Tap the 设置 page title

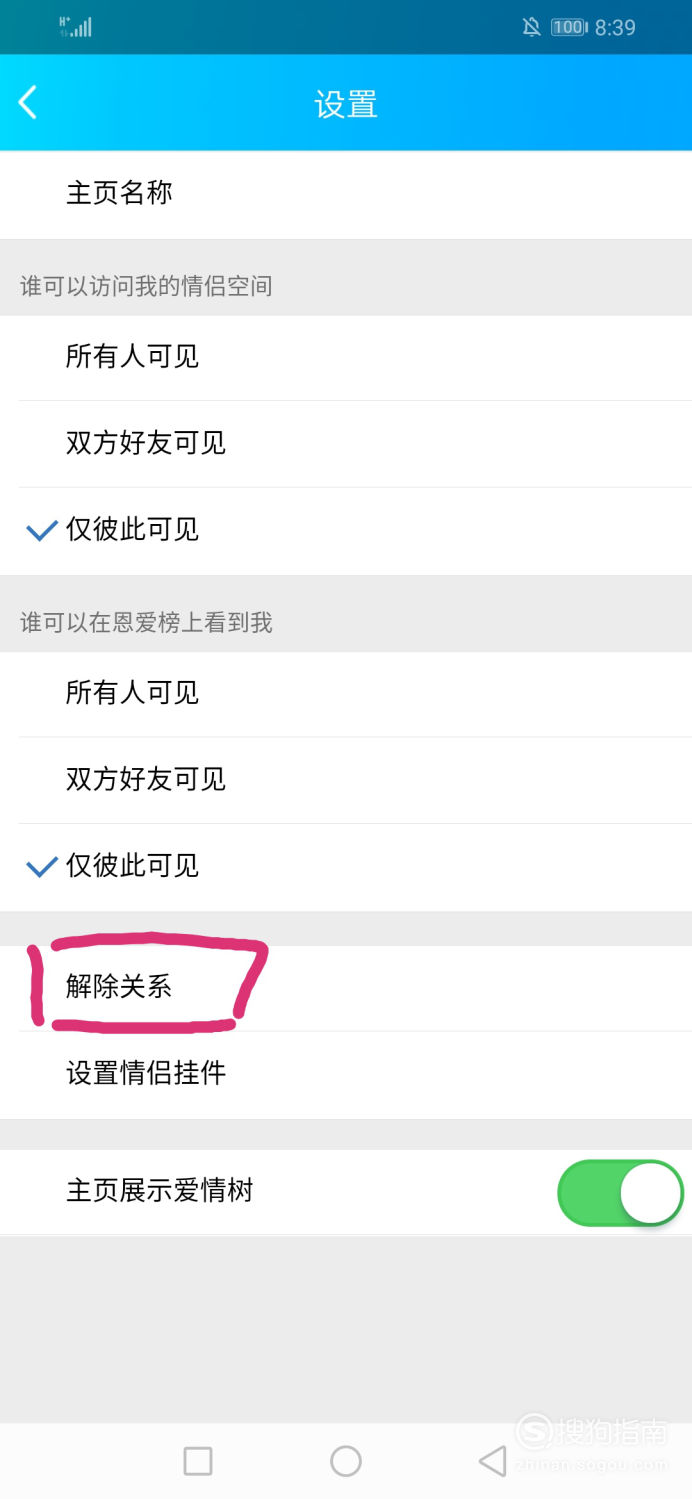(x=346, y=104)
